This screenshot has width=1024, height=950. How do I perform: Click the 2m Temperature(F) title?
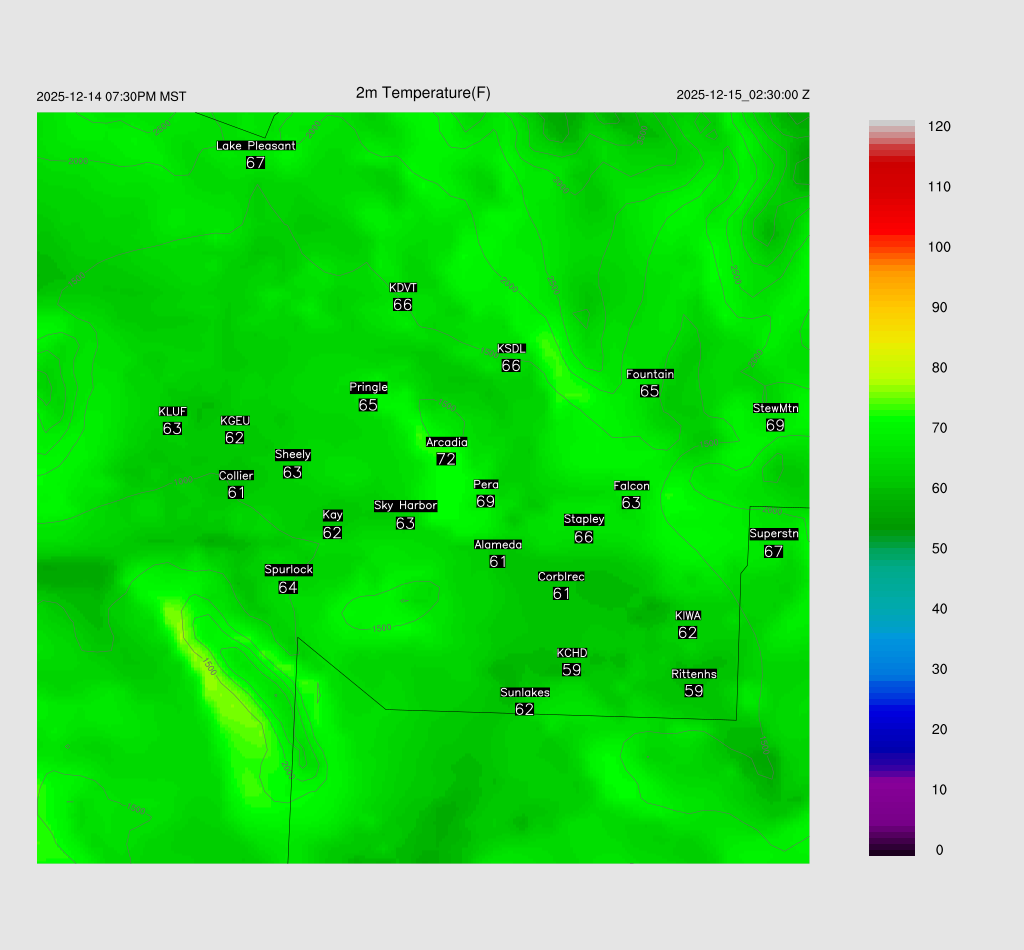tap(423, 93)
